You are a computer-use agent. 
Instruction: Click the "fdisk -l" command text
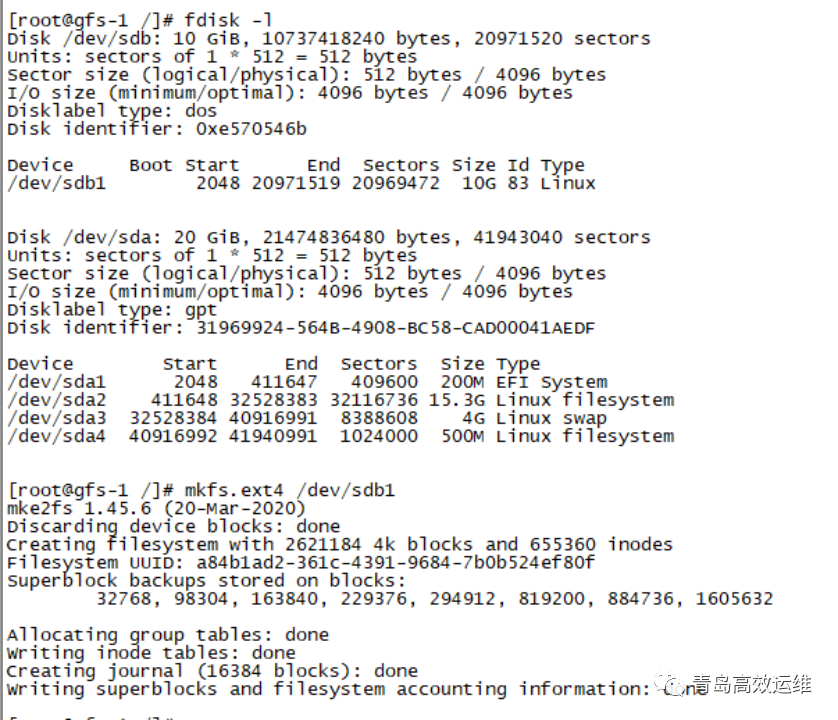point(229,21)
